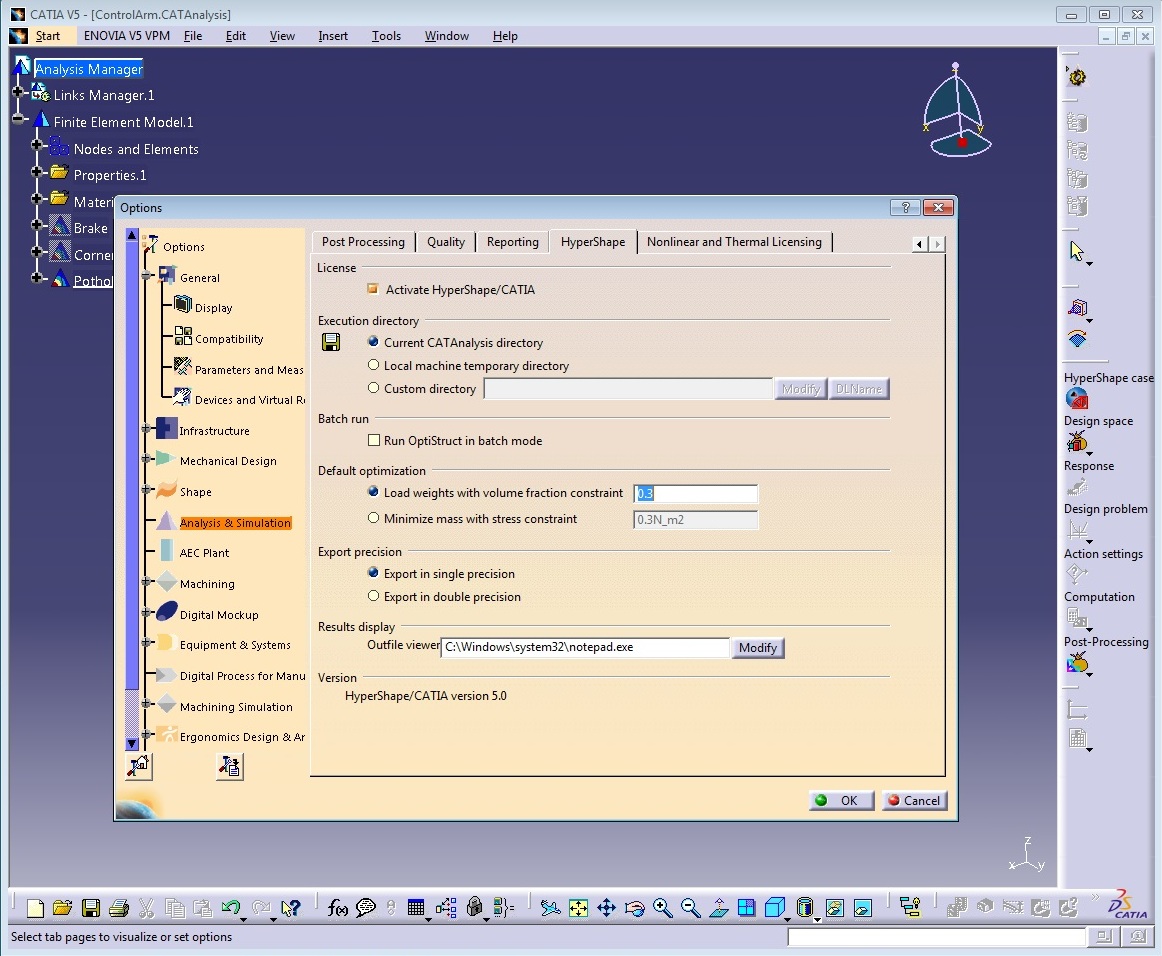Expand the Digital Mockup category

(x=147, y=612)
